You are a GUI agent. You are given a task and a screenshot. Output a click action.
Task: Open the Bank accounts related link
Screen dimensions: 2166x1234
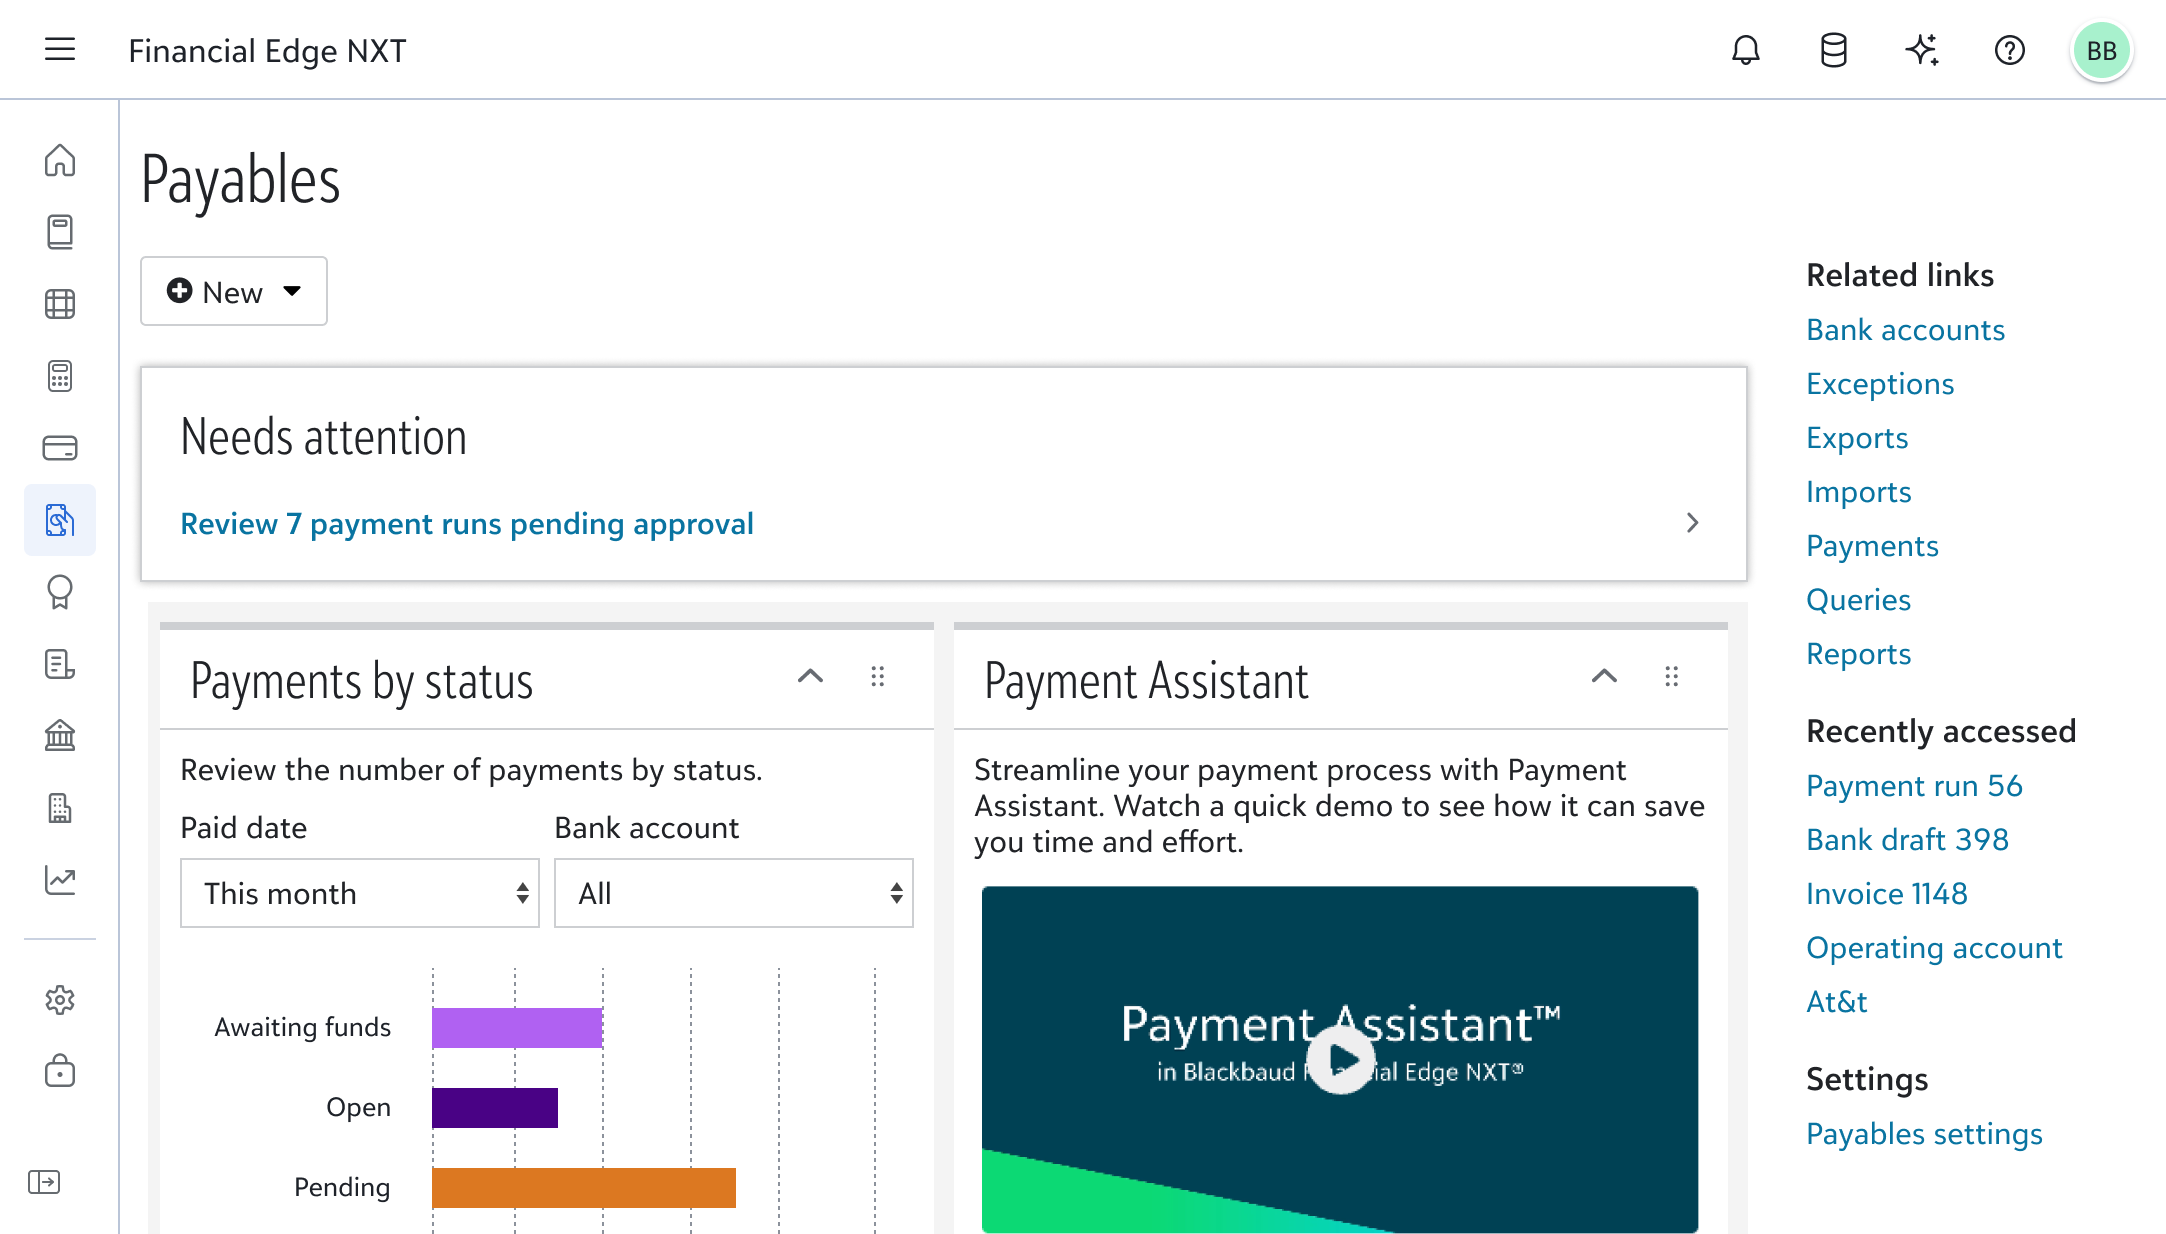click(x=1905, y=330)
